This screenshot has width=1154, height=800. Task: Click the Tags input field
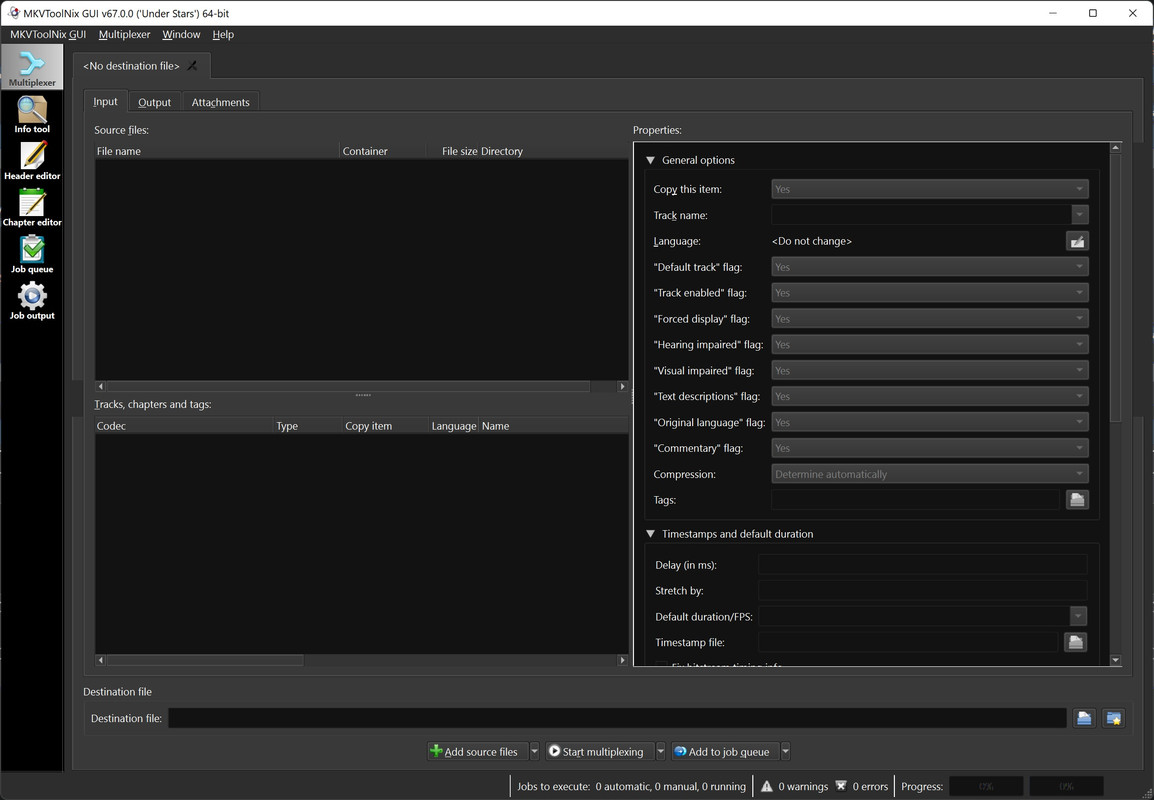pyautogui.click(x=915, y=500)
